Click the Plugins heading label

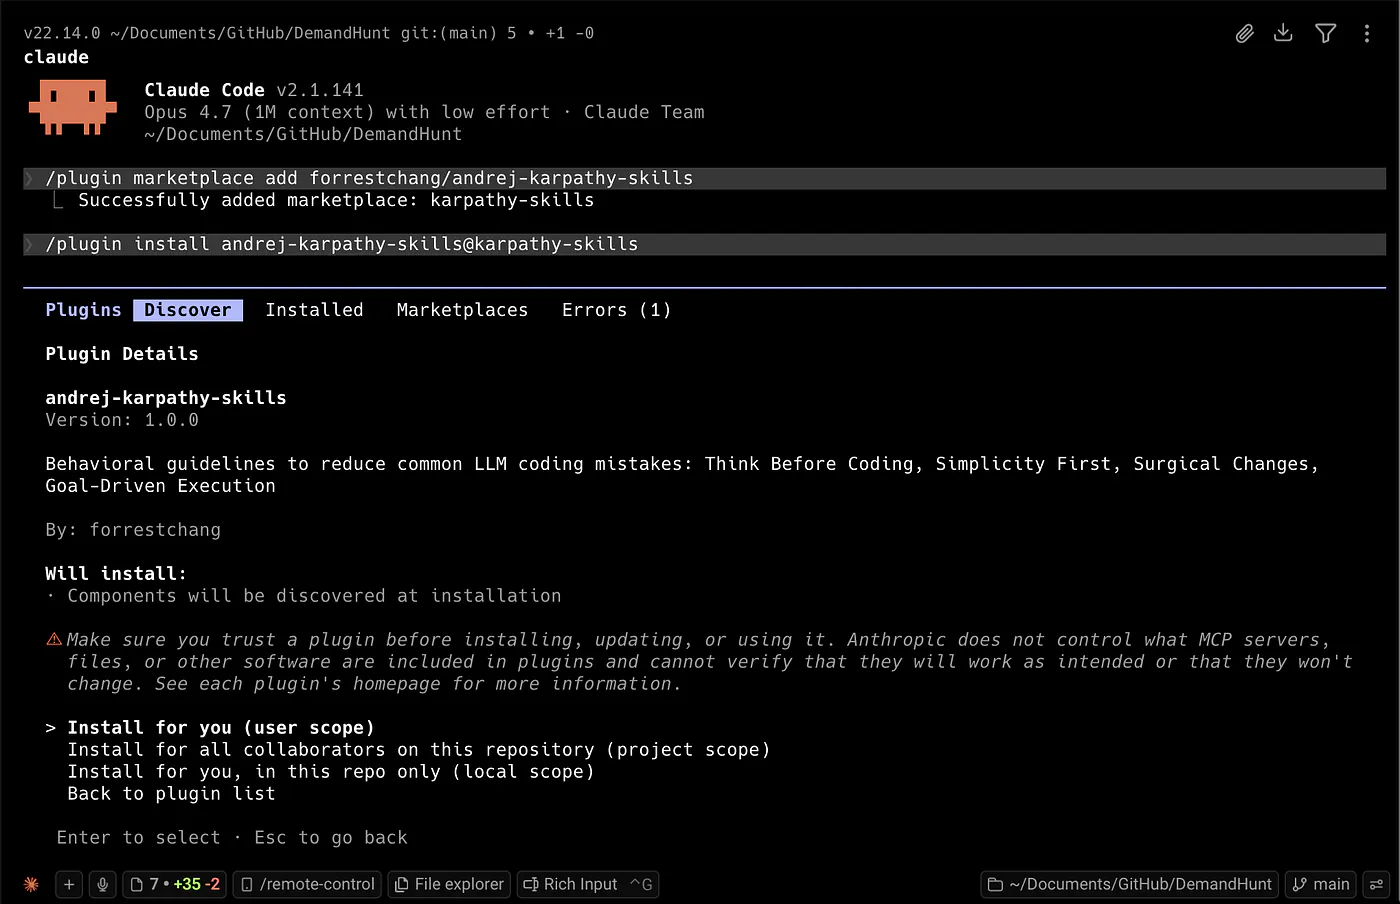pyautogui.click(x=83, y=310)
